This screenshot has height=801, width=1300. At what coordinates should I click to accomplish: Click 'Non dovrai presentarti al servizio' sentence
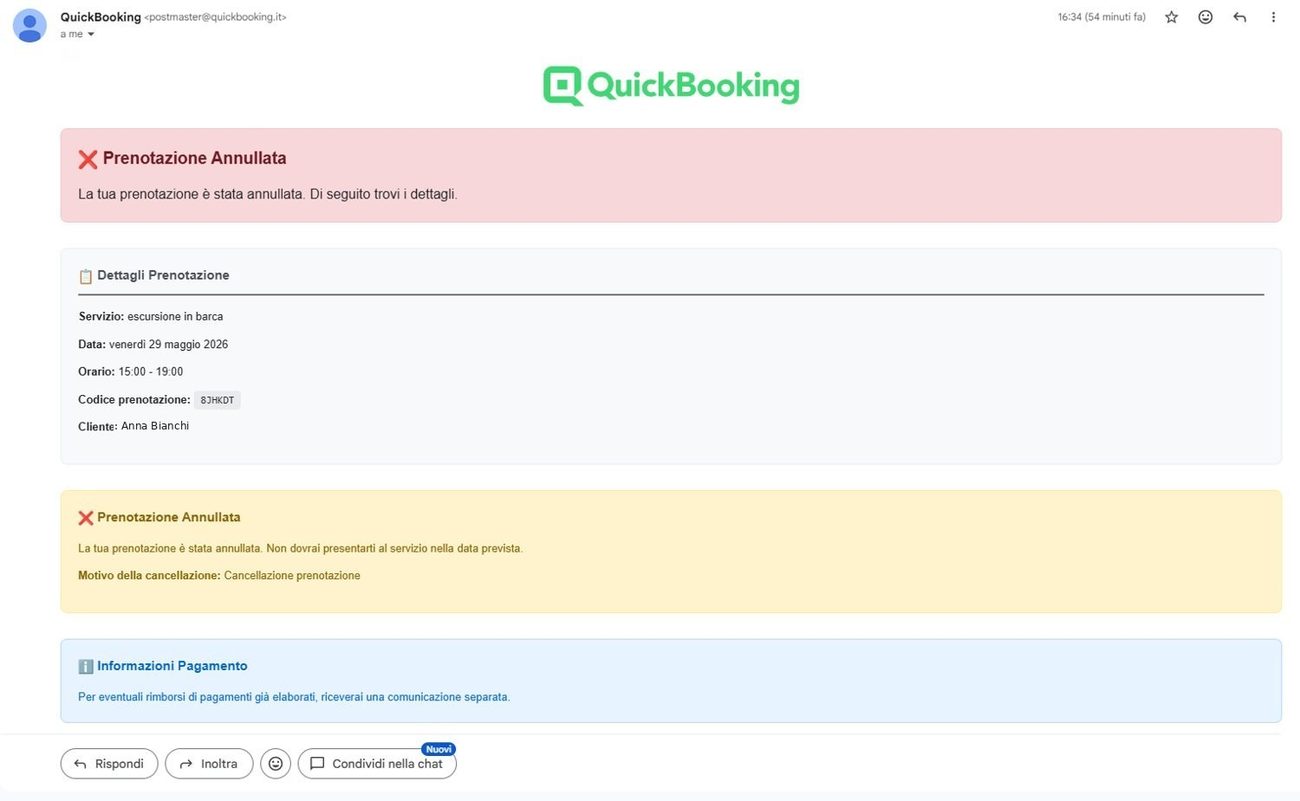tap(395, 548)
